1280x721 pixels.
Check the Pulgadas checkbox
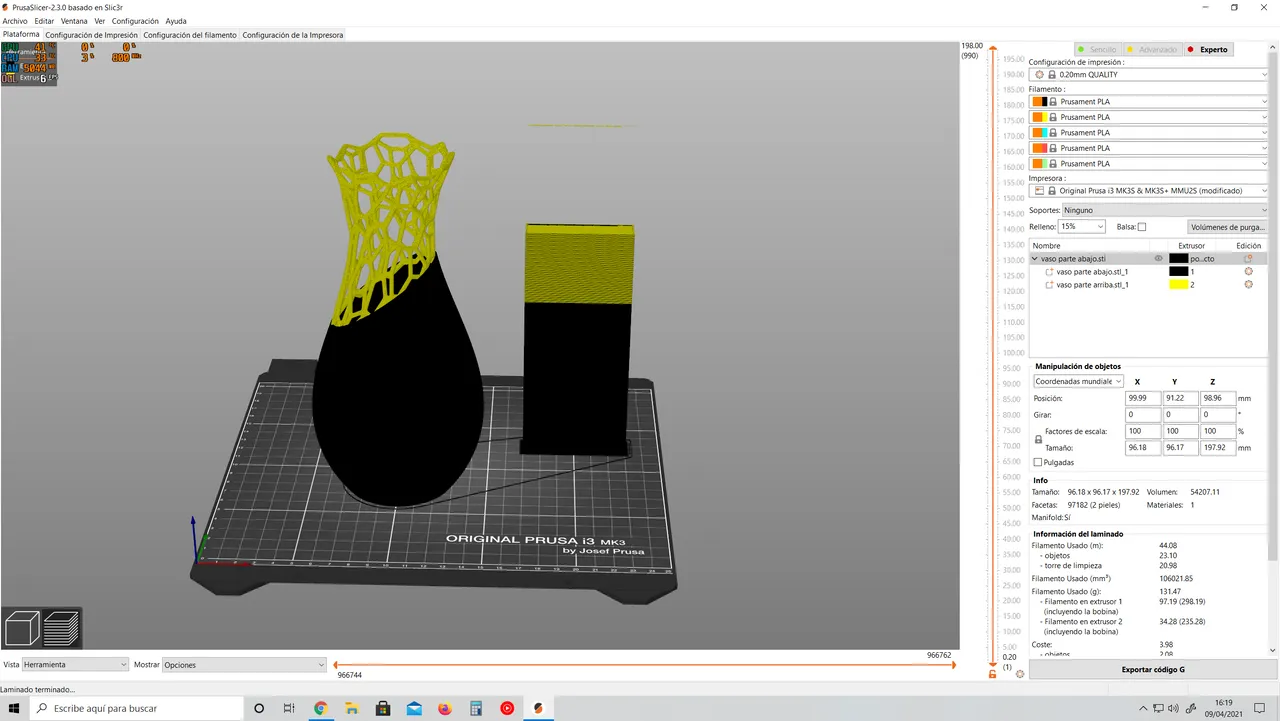pyautogui.click(x=1038, y=462)
